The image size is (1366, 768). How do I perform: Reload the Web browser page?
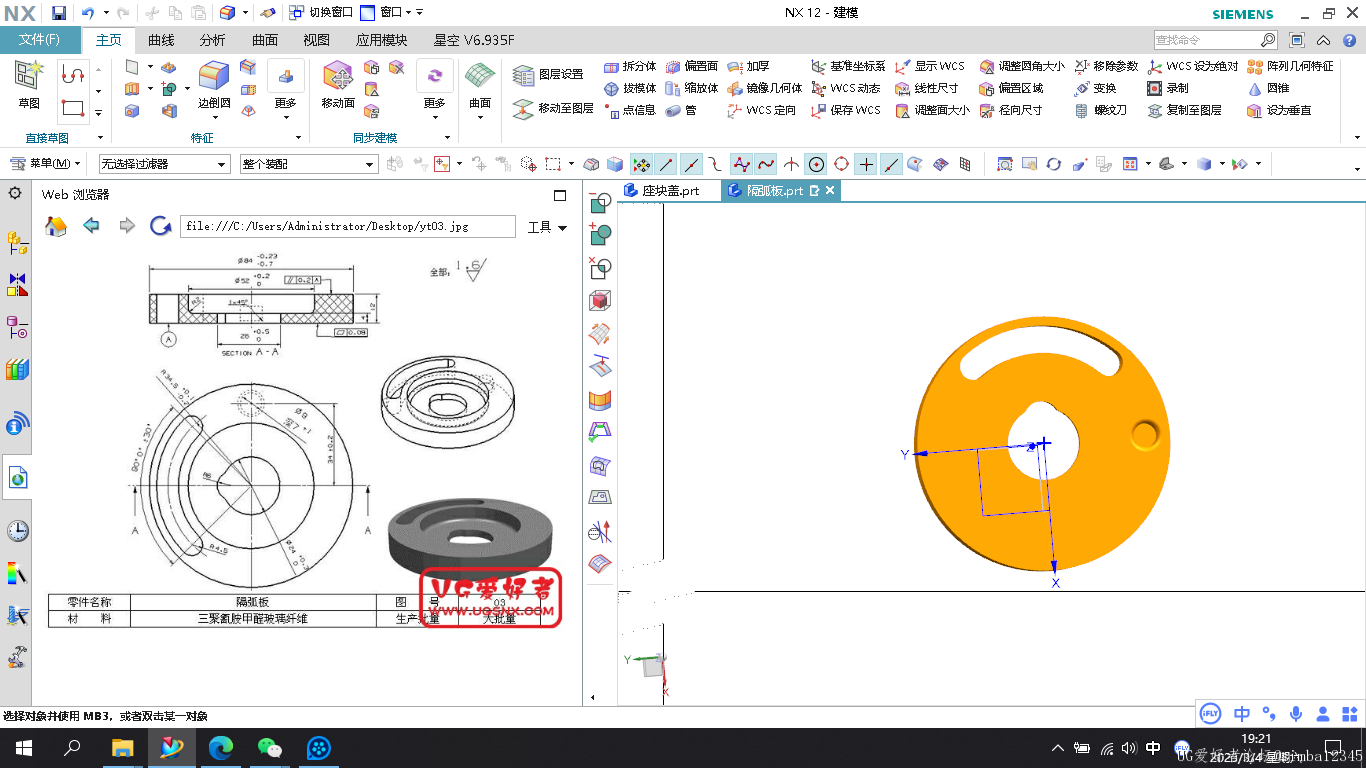point(160,227)
